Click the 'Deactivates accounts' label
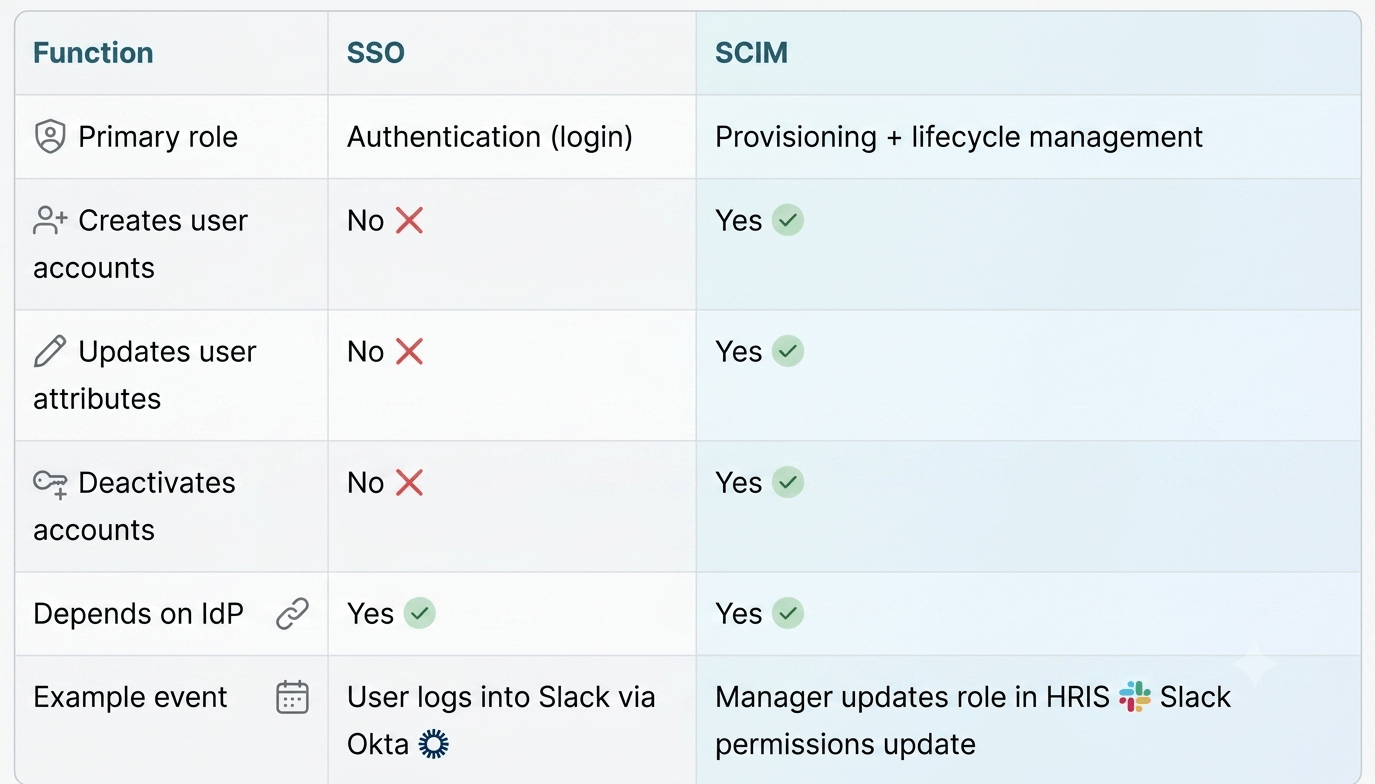This screenshot has width=1375, height=784. (x=135, y=506)
